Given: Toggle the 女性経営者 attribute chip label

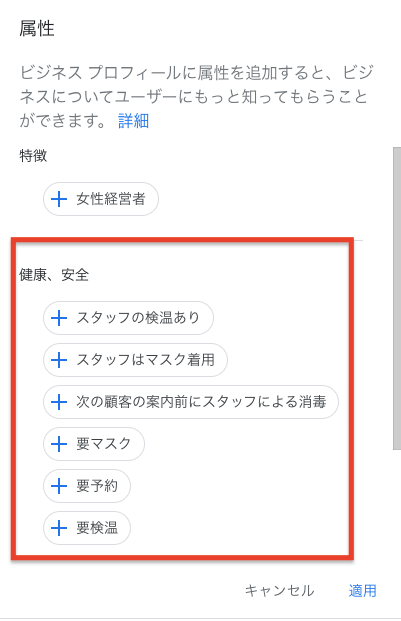Looking at the screenshot, I should (111, 199).
